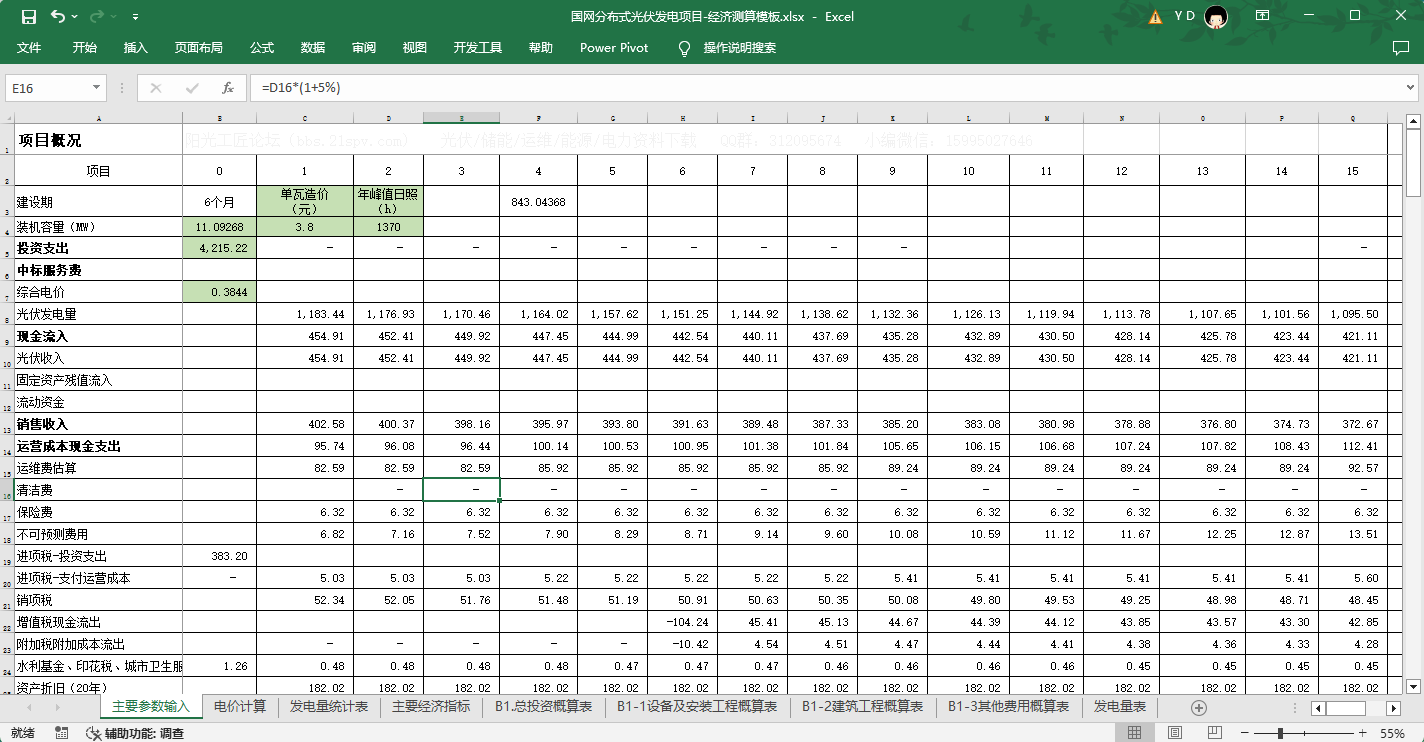Viewport: 1424px width, 742px height.
Task: Select the cell containing 843.04368
Action: pyautogui.click(x=538, y=202)
